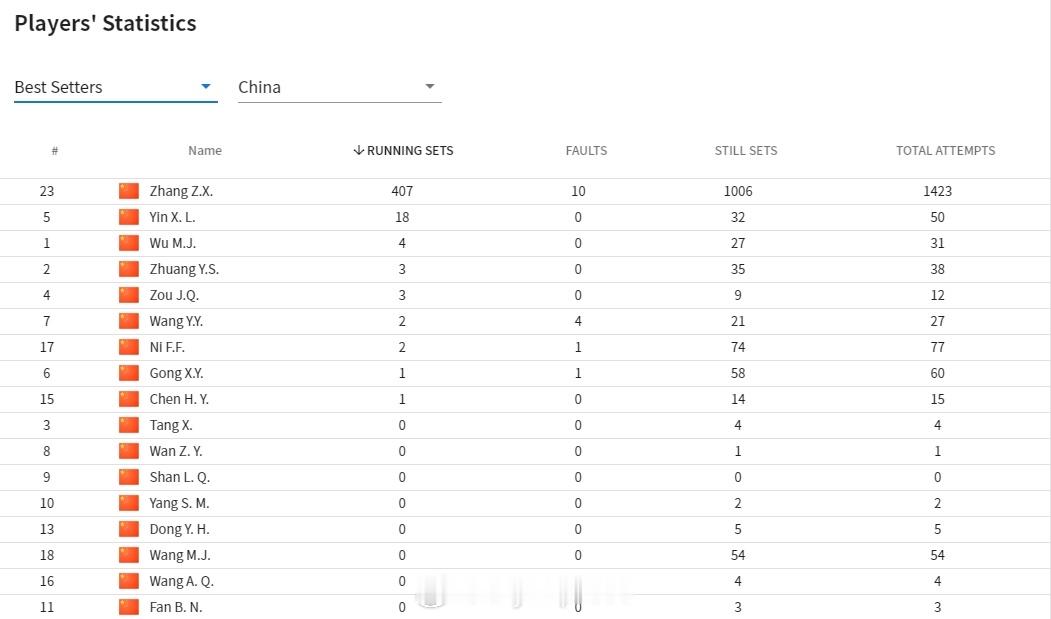Open player Zou J.Q. row
1051x619 pixels.
(526, 295)
